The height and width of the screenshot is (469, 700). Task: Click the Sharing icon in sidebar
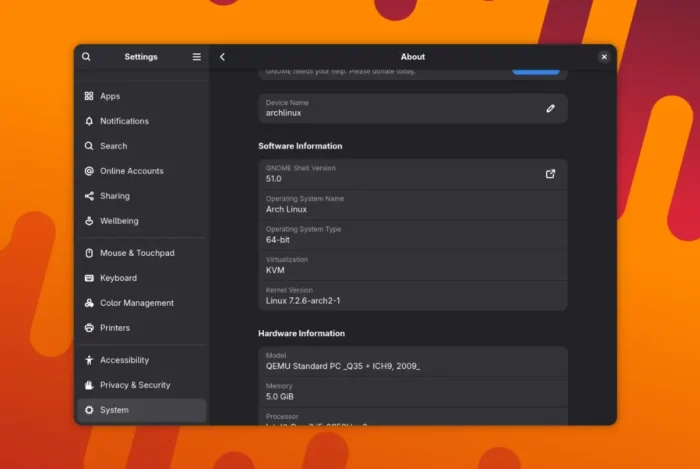[89, 196]
